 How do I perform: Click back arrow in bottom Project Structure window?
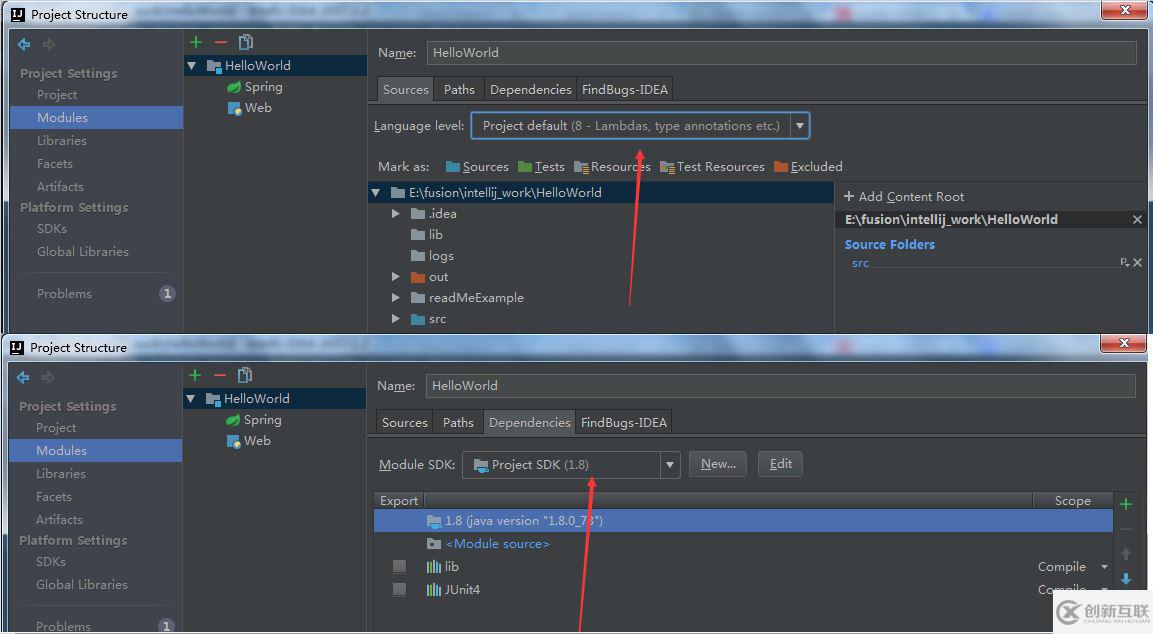[x=24, y=377]
